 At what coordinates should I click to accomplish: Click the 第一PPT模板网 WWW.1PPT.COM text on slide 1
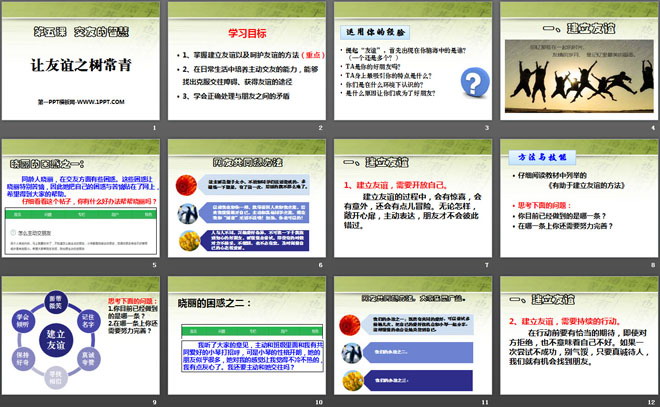(x=81, y=101)
